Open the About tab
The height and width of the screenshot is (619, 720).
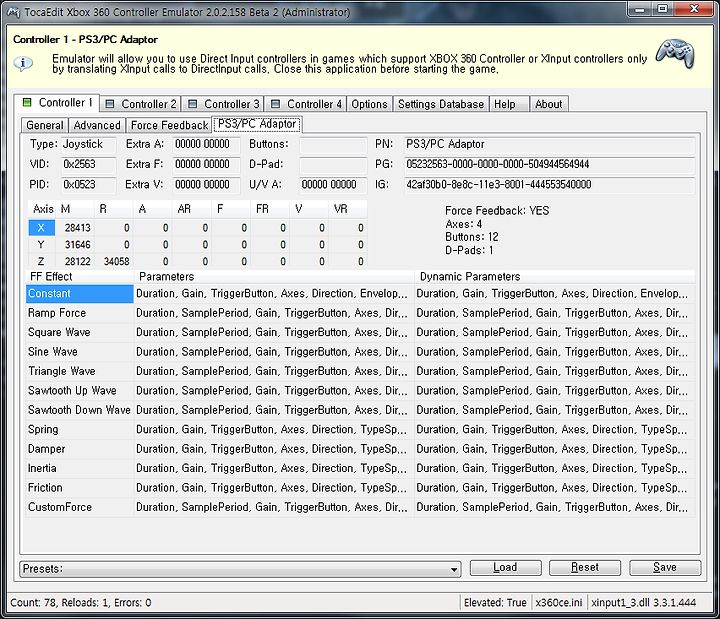coord(549,104)
